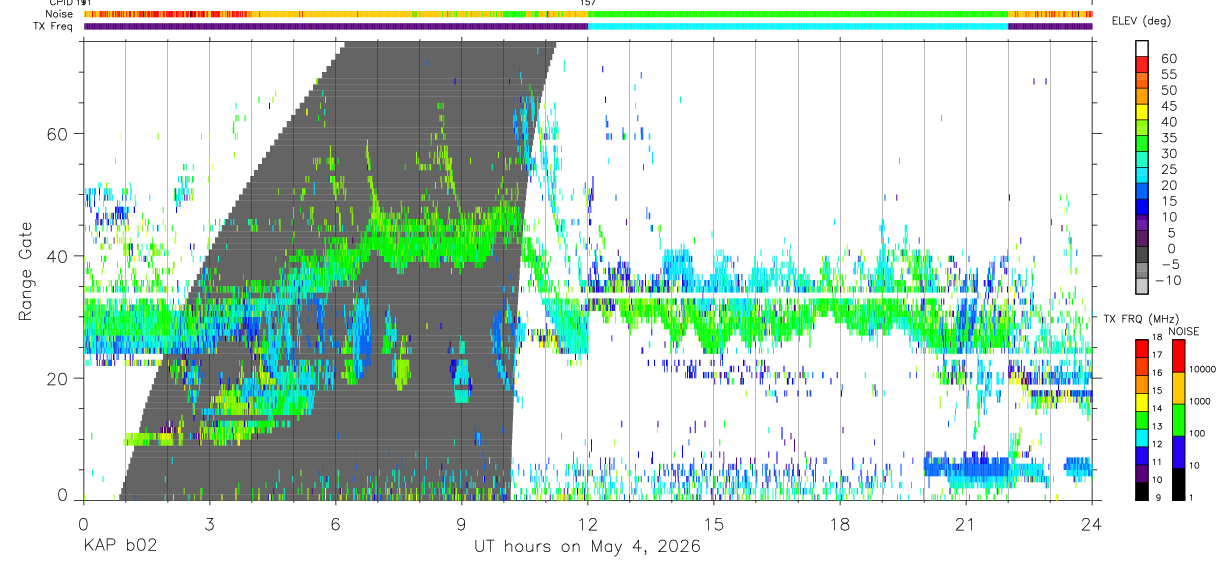Image resolution: width=1228 pixels, height=567 pixels.
Task: Click the red segment of the NOISE color bar
Action: point(1179,355)
